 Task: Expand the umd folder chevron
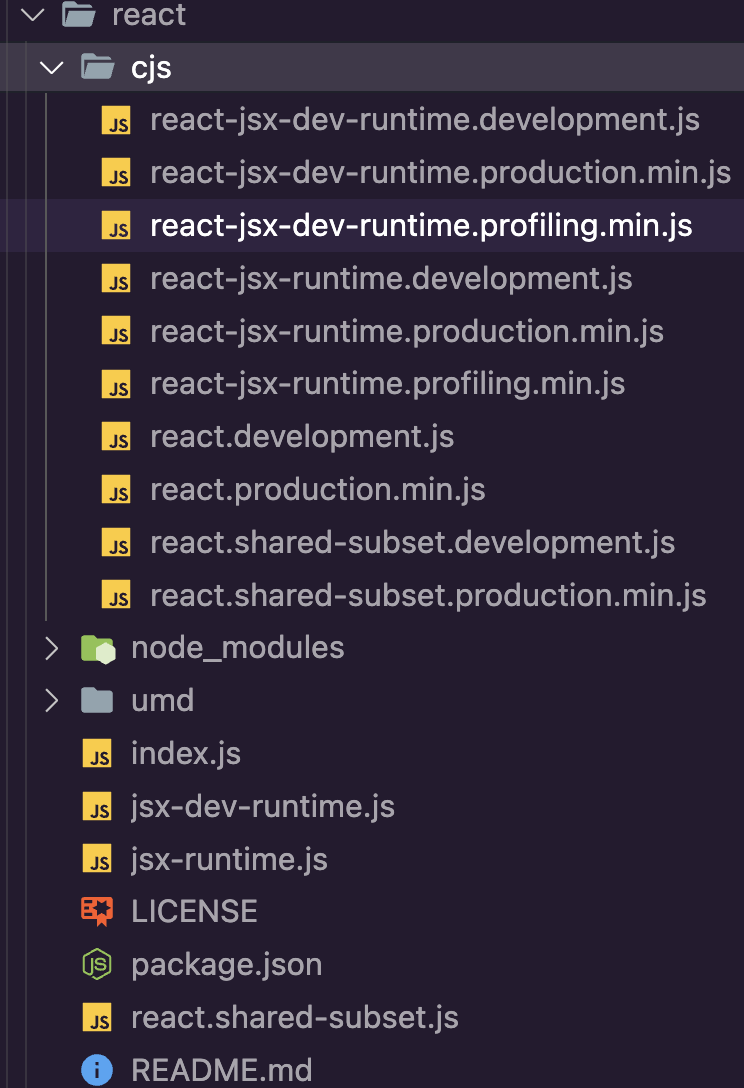click(x=51, y=701)
